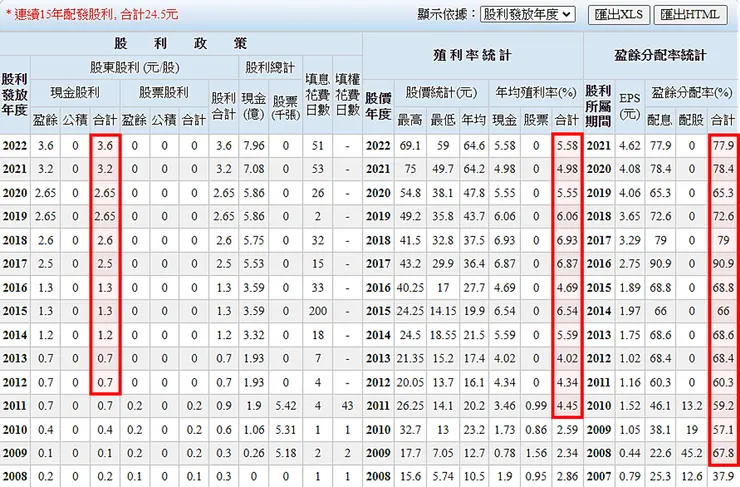This screenshot has width=740, height=487.
Task: Click the 7.05 lowest price cell for 2009
Action: click(x=443, y=453)
